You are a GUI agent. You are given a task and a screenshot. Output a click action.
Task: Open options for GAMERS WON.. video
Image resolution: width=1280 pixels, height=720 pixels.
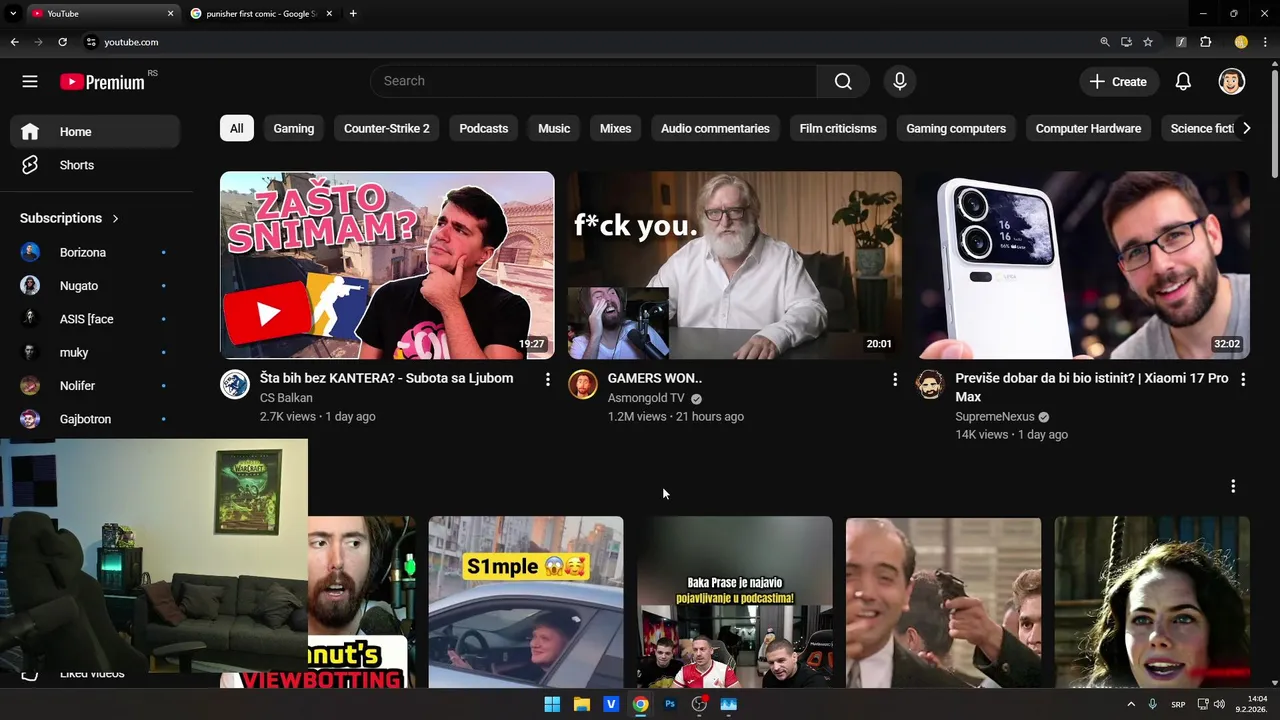[895, 379]
